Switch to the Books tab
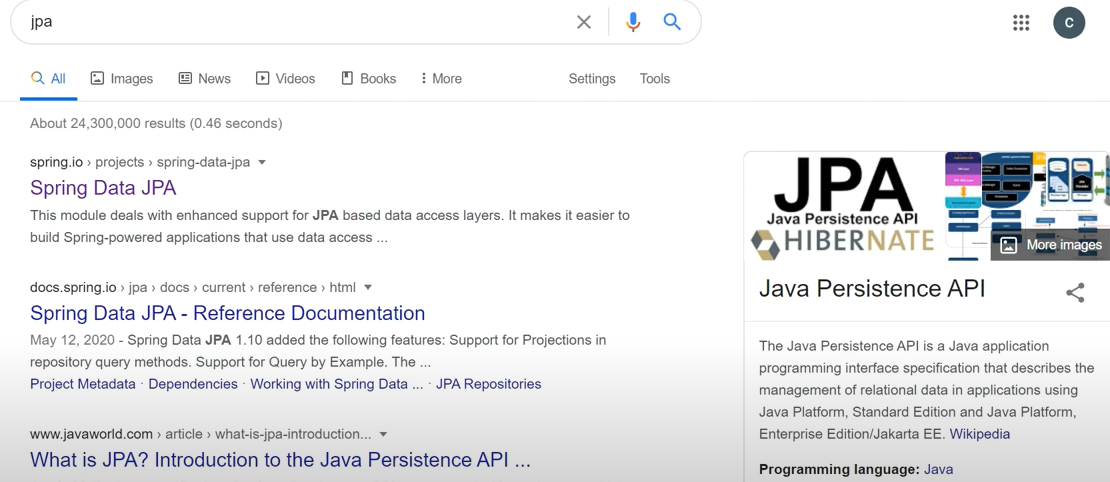1110x482 pixels. pyautogui.click(x=369, y=79)
